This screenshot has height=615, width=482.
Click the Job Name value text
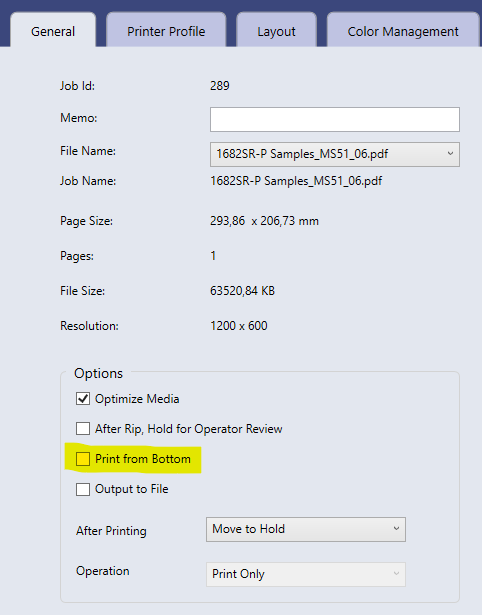pos(296,181)
